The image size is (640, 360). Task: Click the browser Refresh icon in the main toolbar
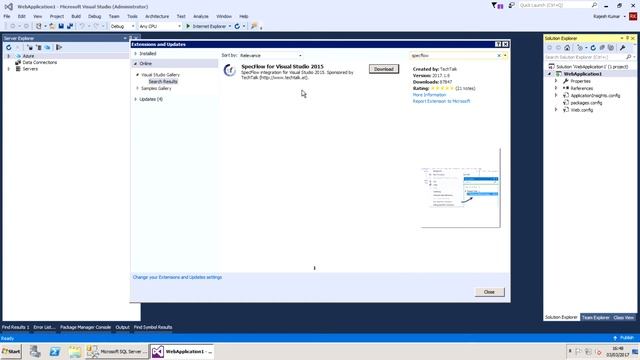click(x=237, y=26)
